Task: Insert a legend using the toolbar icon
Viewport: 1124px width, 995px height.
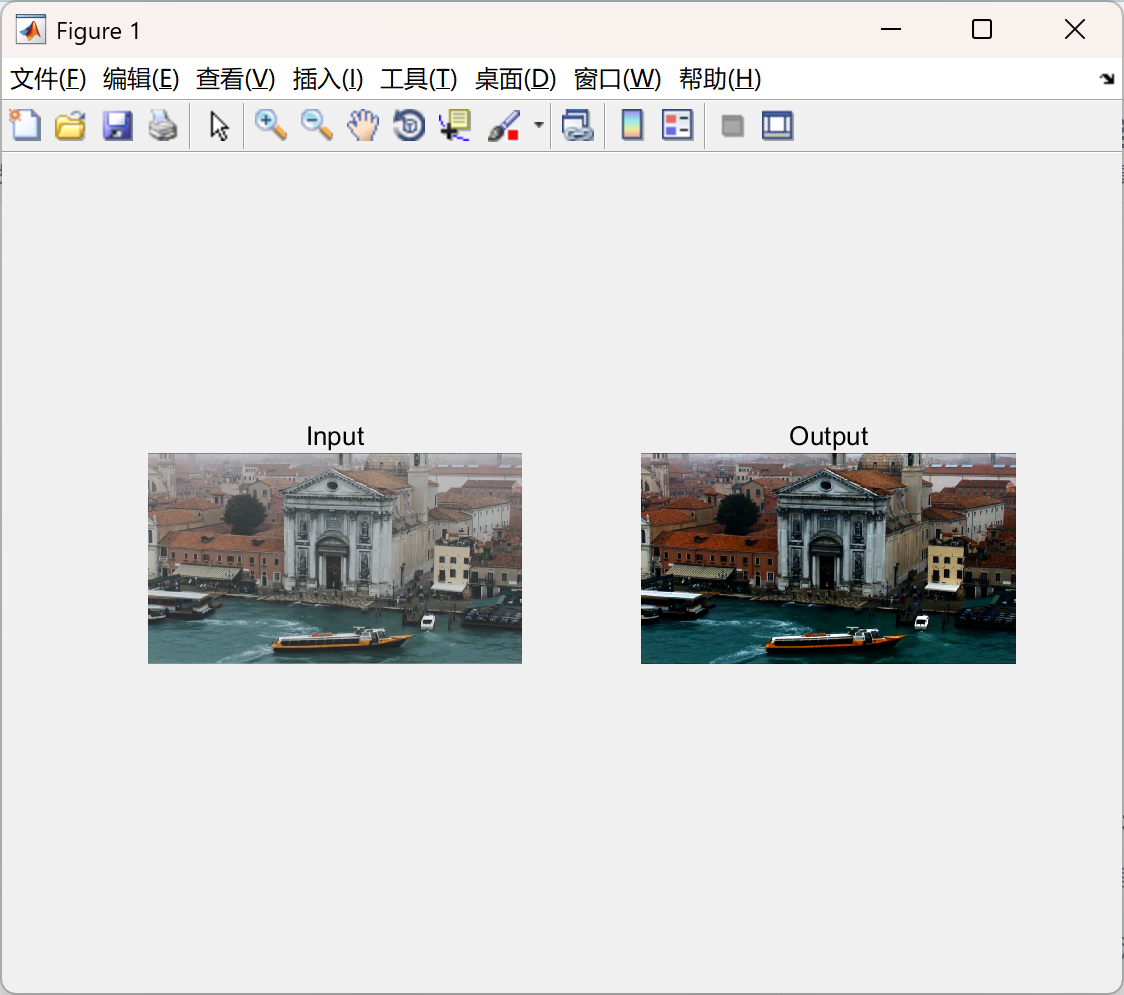Action: (677, 125)
